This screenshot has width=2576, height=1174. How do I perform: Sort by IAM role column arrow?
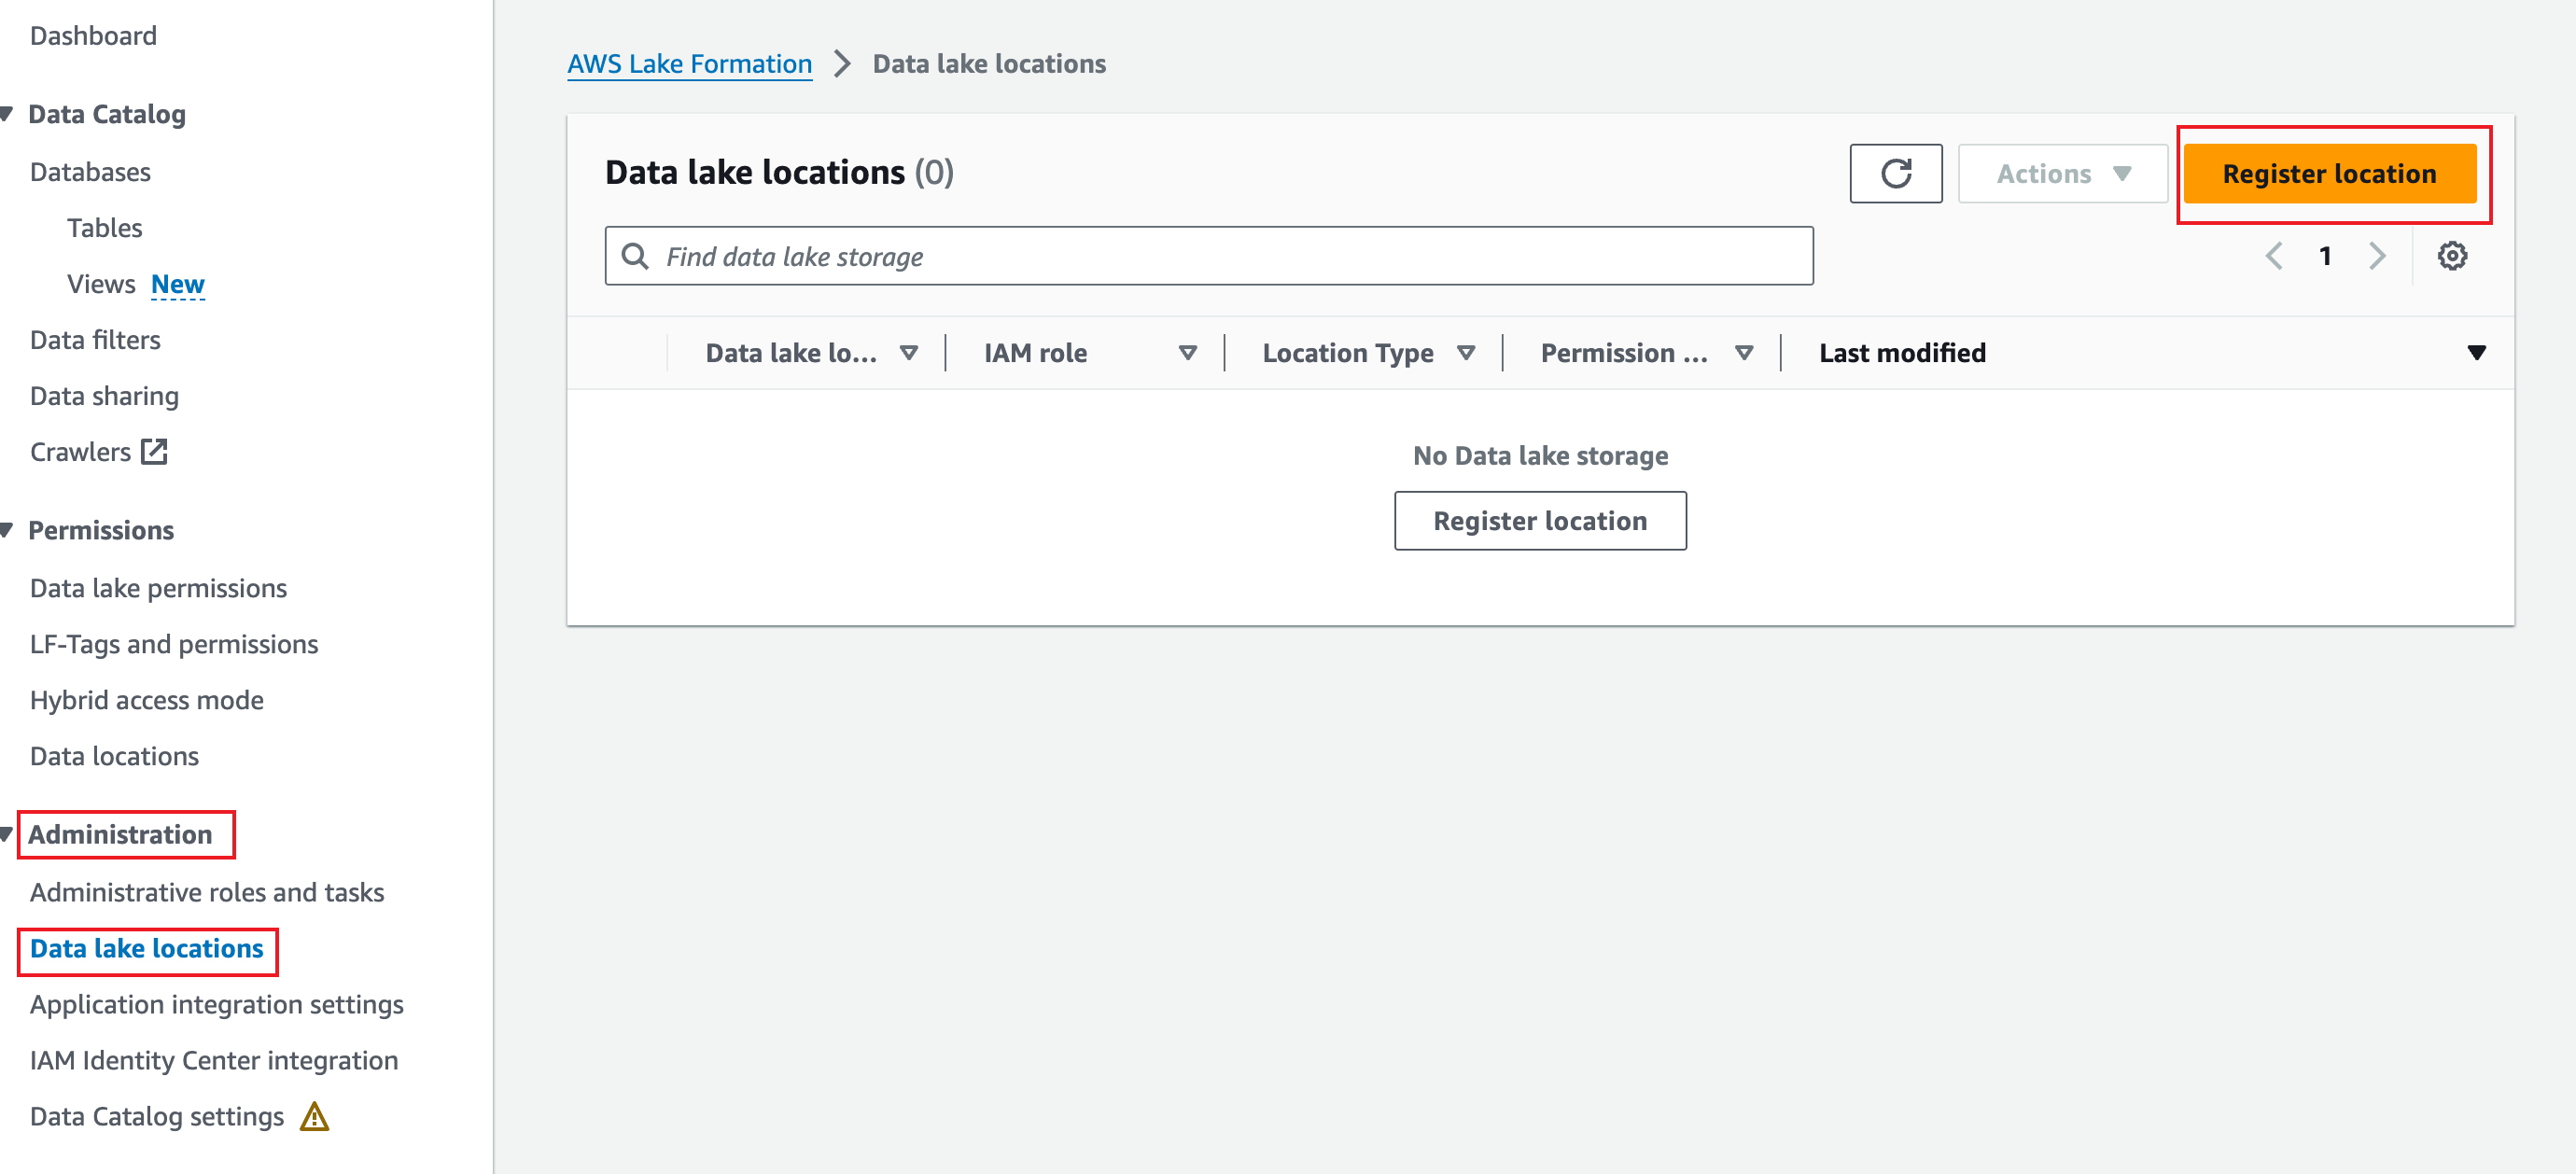(x=1188, y=352)
